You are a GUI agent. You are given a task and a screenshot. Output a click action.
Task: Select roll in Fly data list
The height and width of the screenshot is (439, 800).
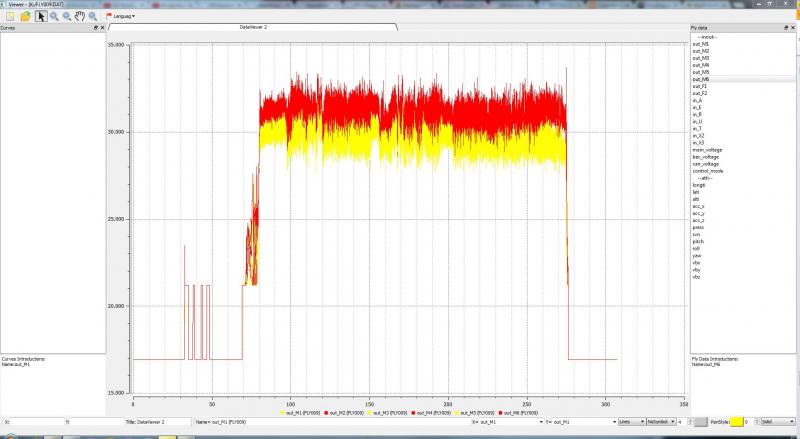(x=696, y=249)
